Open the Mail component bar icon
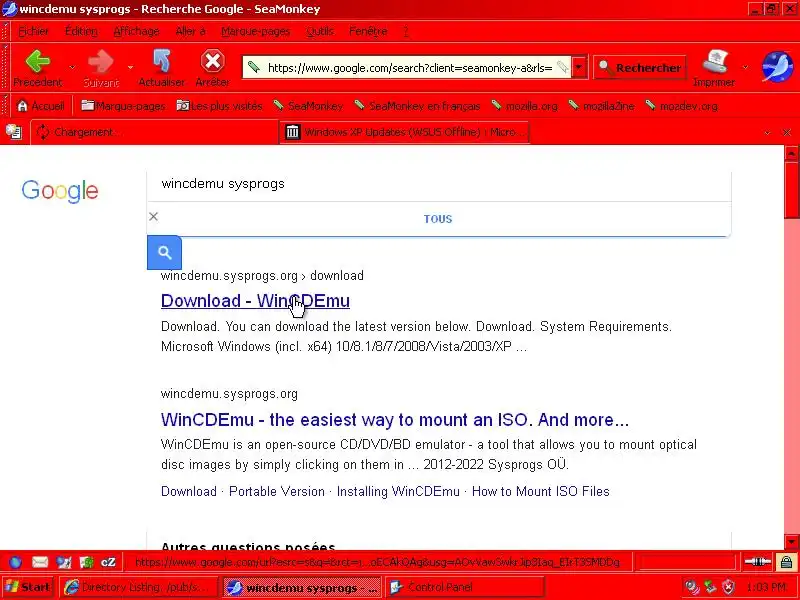Screen dimensions: 800x600 [x=40, y=562]
